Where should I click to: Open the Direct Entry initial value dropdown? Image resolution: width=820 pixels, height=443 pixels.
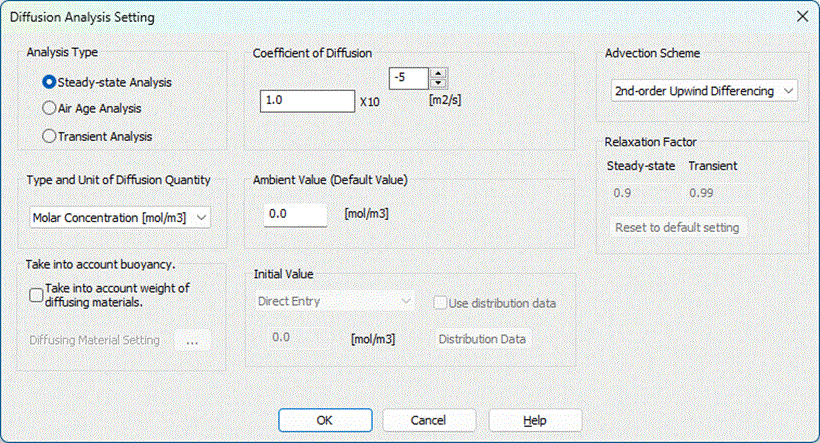[x=335, y=301]
